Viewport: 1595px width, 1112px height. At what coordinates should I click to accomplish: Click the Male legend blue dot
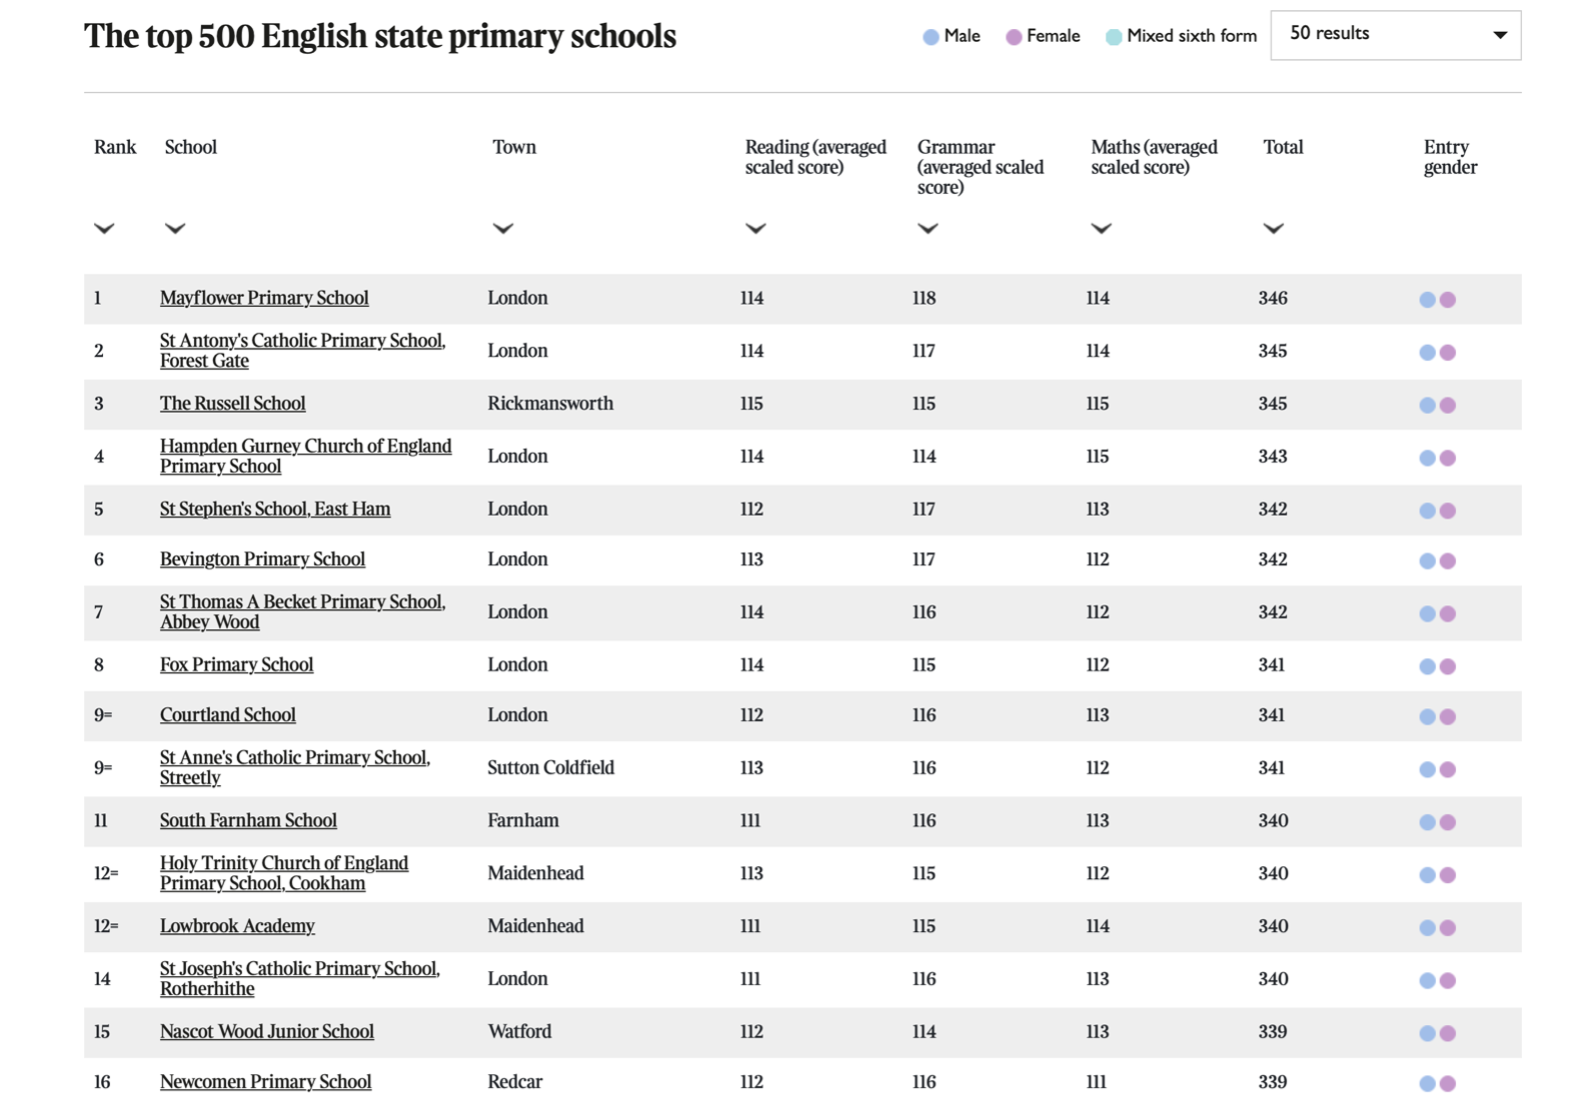(x=931, y=37)
